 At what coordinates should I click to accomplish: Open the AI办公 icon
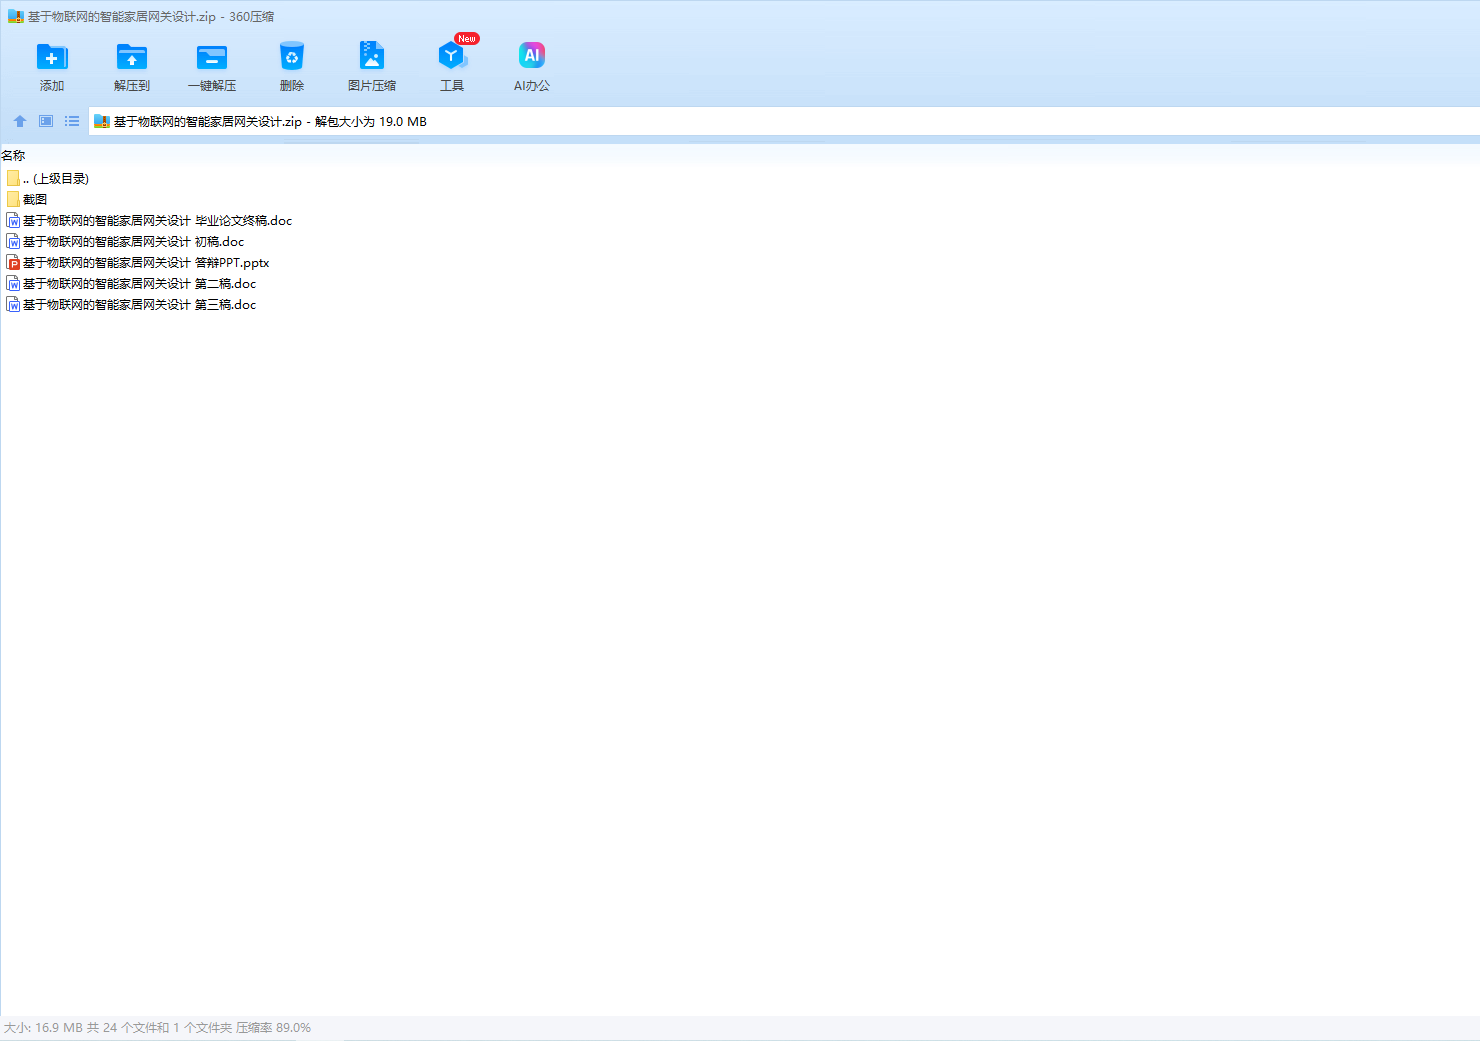tap(532, 55)
